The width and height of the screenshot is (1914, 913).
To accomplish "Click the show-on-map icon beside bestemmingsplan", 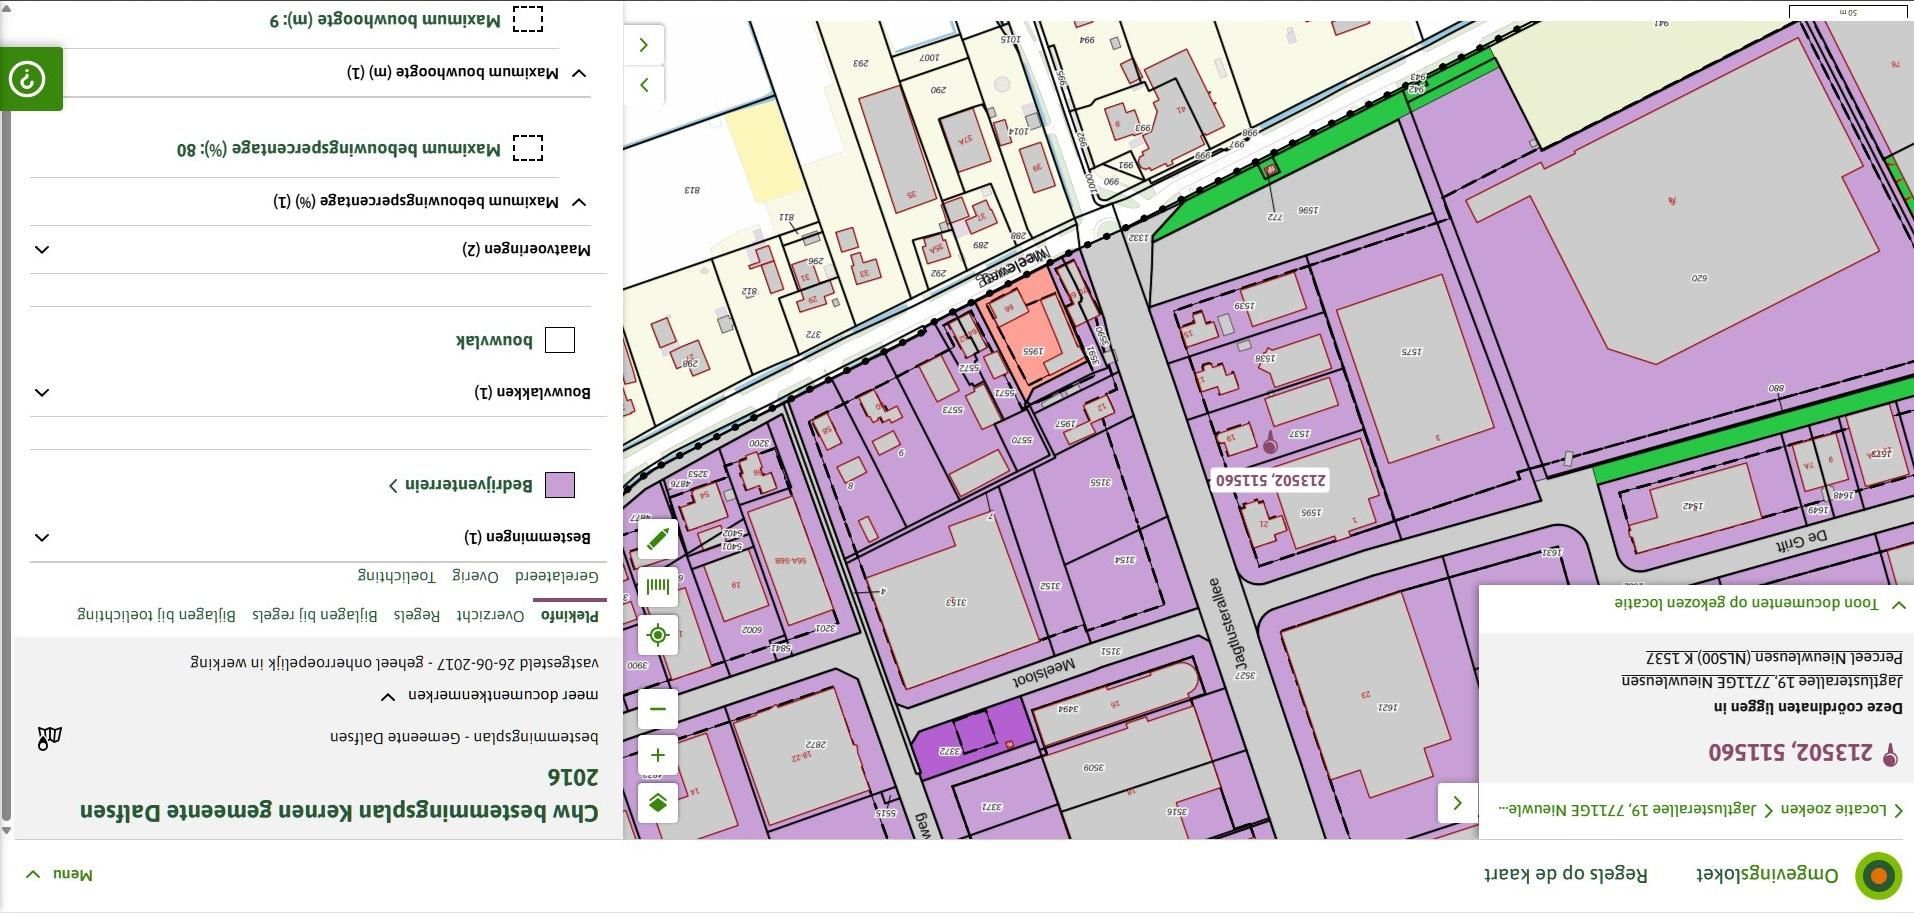I will tap(49, 738).
